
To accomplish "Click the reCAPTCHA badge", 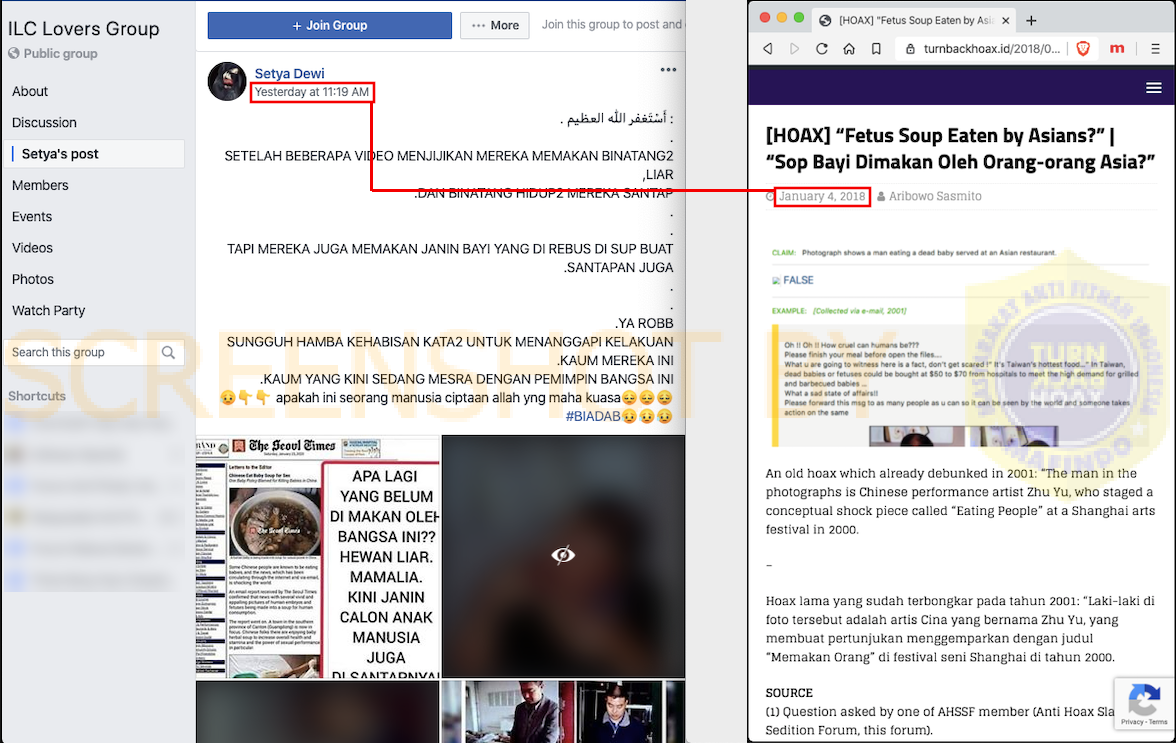I will tap(1144, 705).
